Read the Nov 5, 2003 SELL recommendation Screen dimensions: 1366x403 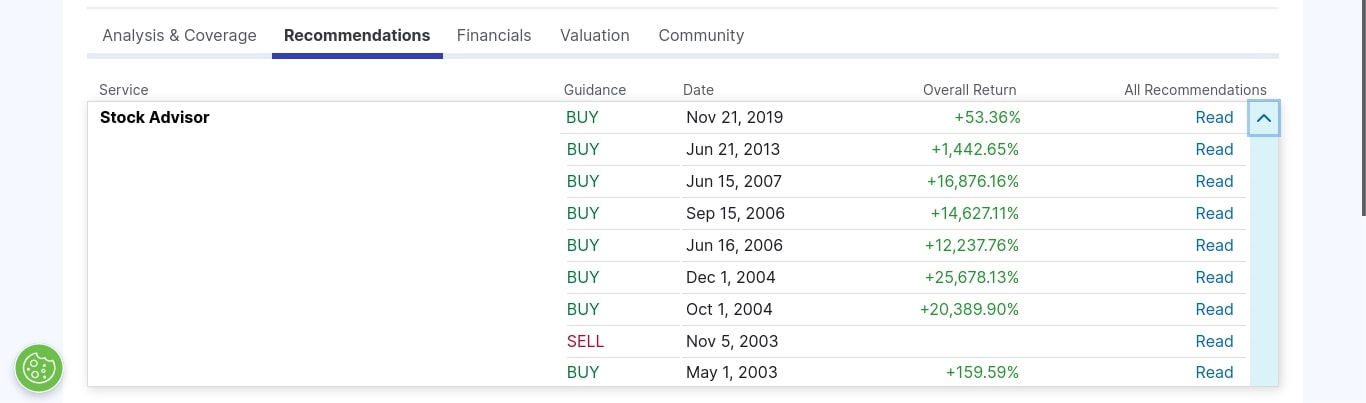pos(1214,341)
